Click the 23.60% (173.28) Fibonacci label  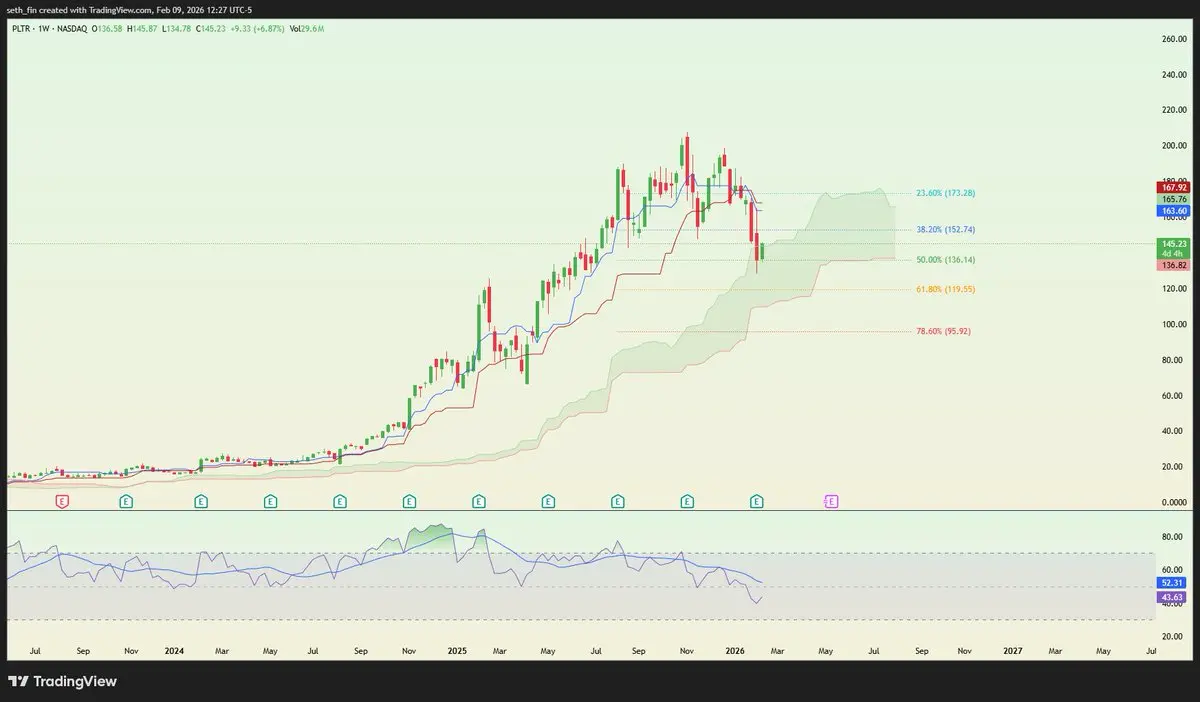pos(946,193)
